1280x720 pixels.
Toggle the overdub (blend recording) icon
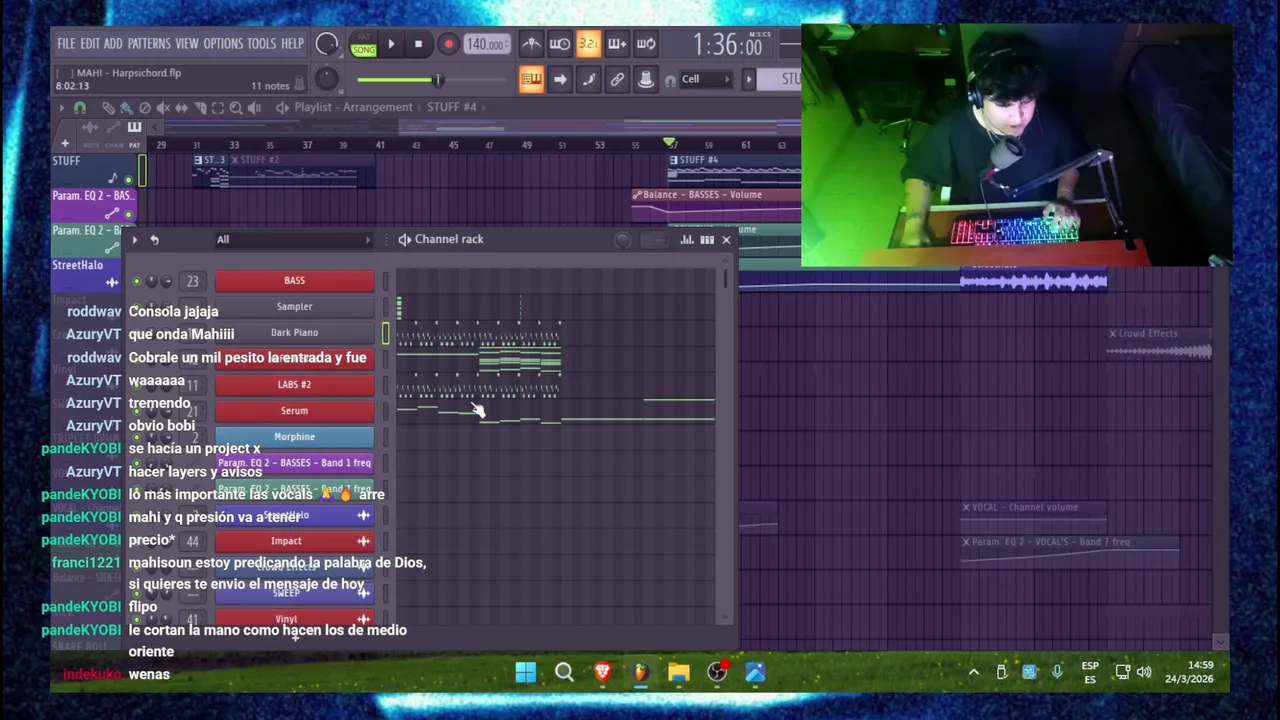617,44
